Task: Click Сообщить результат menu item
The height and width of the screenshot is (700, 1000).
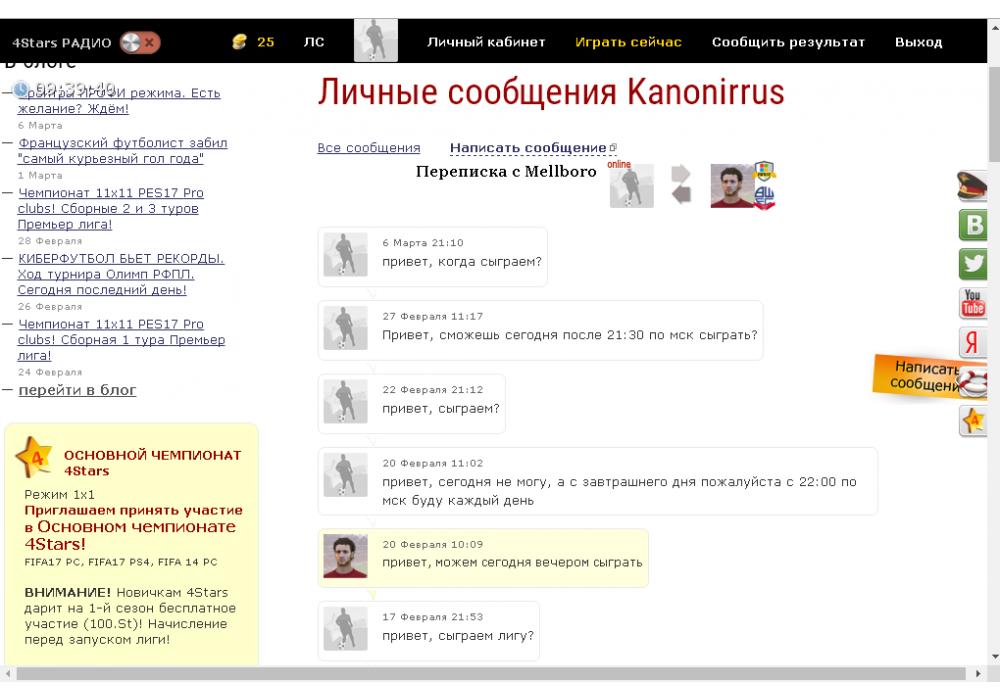Action: 788,42
